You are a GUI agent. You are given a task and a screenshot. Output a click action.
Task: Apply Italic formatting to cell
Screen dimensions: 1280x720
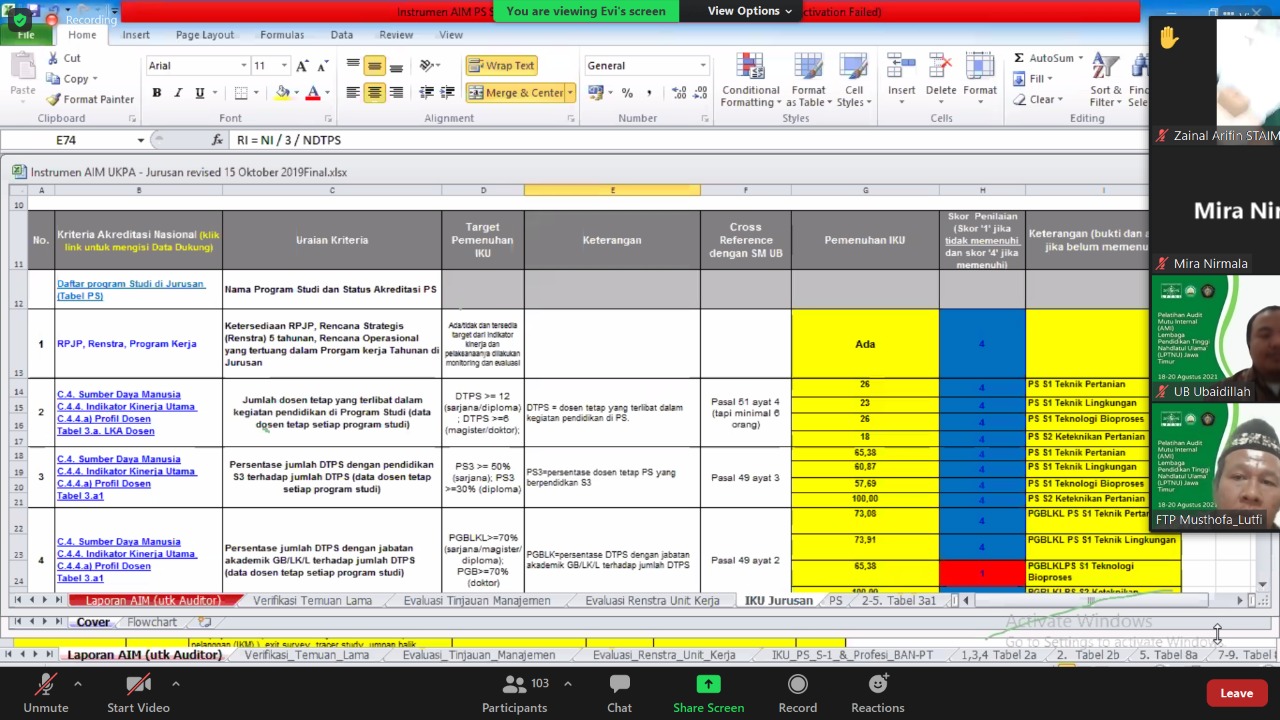point(178,93)
